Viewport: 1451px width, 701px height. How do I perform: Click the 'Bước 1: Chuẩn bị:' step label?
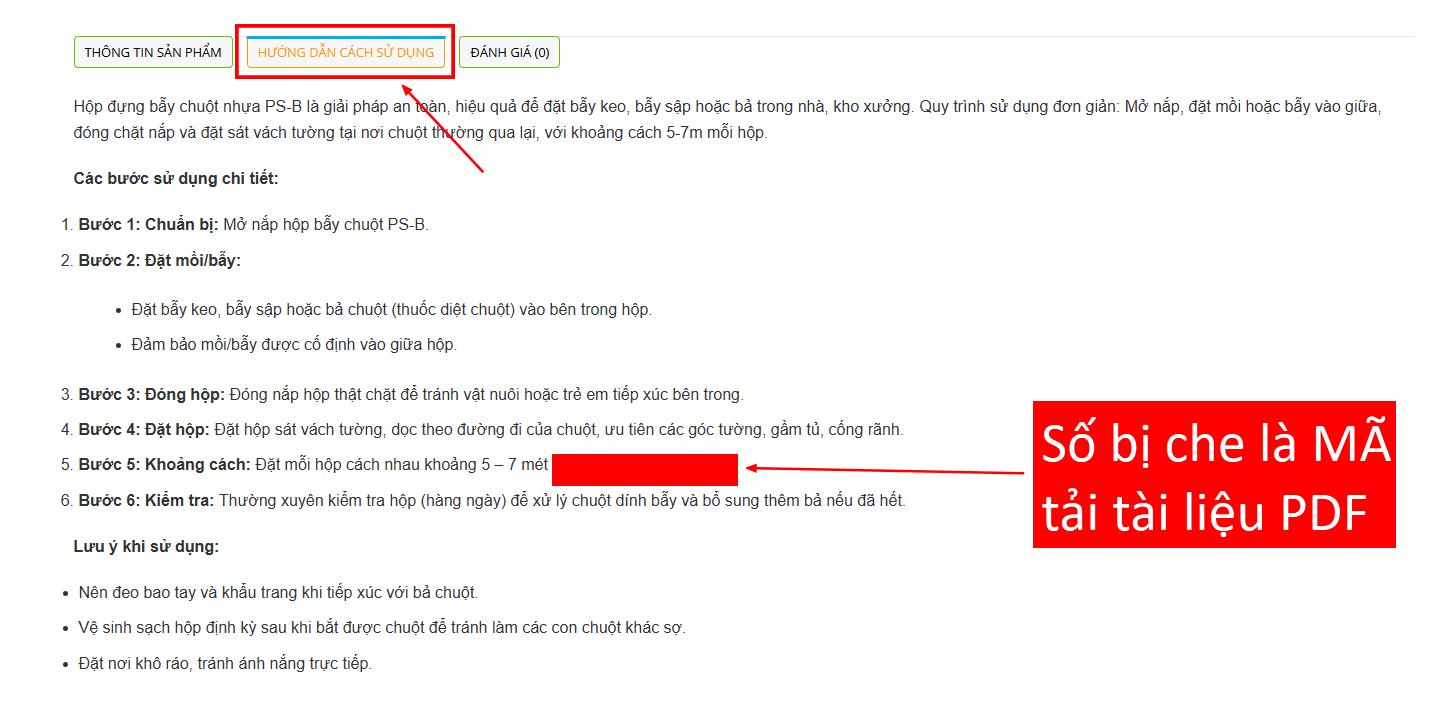149,224
